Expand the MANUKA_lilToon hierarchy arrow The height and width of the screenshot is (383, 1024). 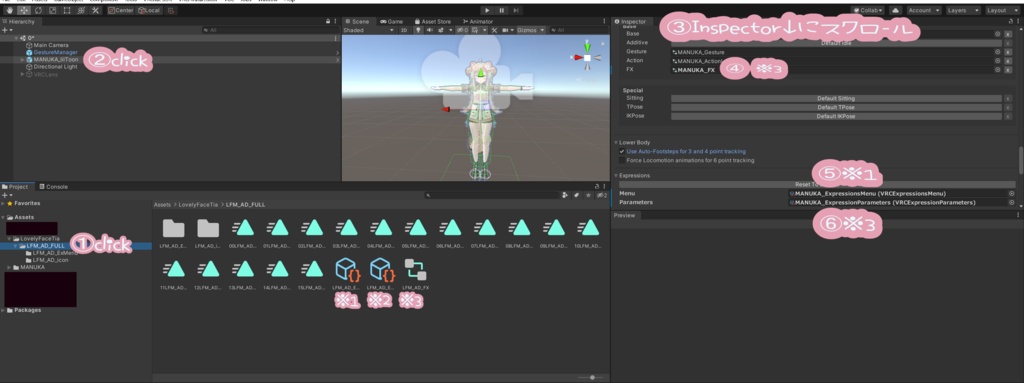coord(22,59)
